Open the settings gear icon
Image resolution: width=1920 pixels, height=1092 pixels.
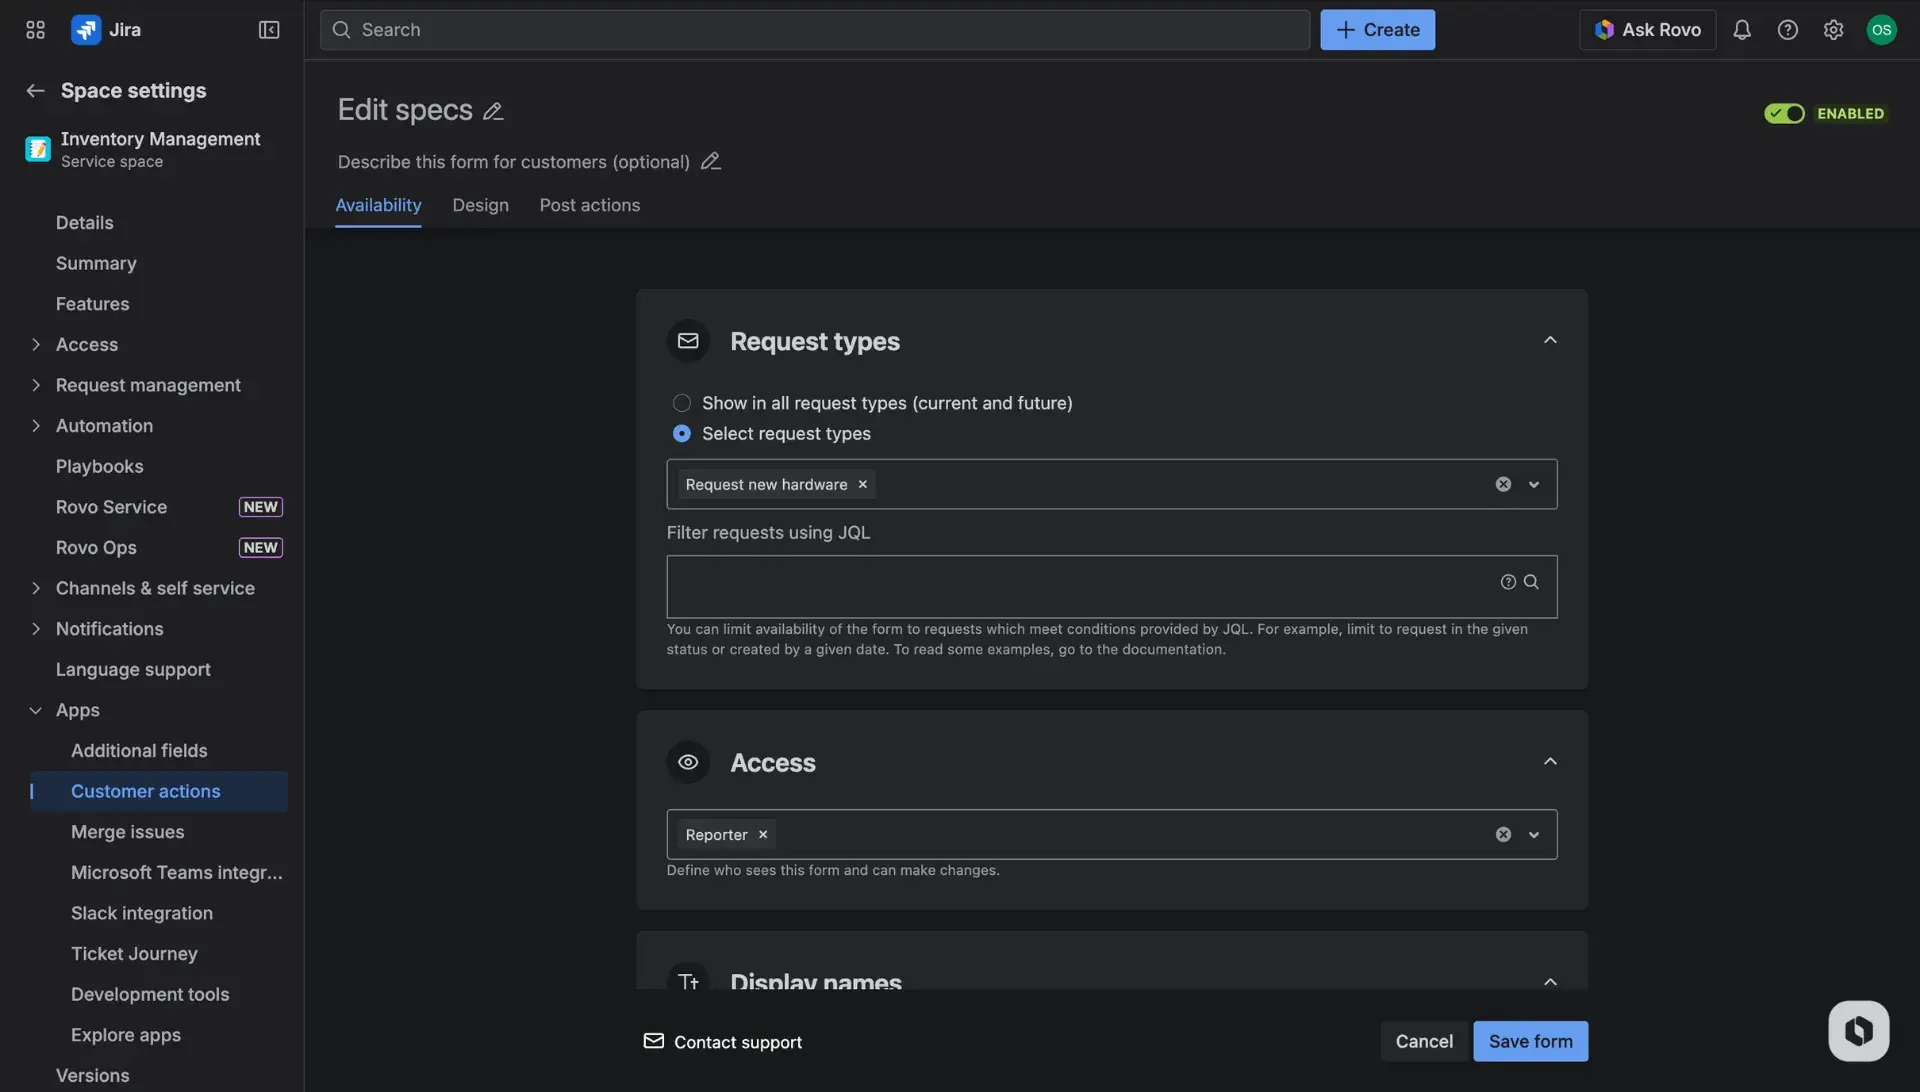1833,29
